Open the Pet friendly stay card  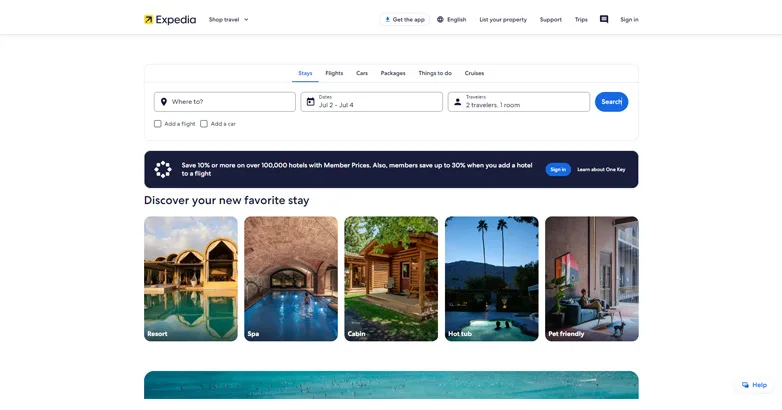click(x=591, y=279)
